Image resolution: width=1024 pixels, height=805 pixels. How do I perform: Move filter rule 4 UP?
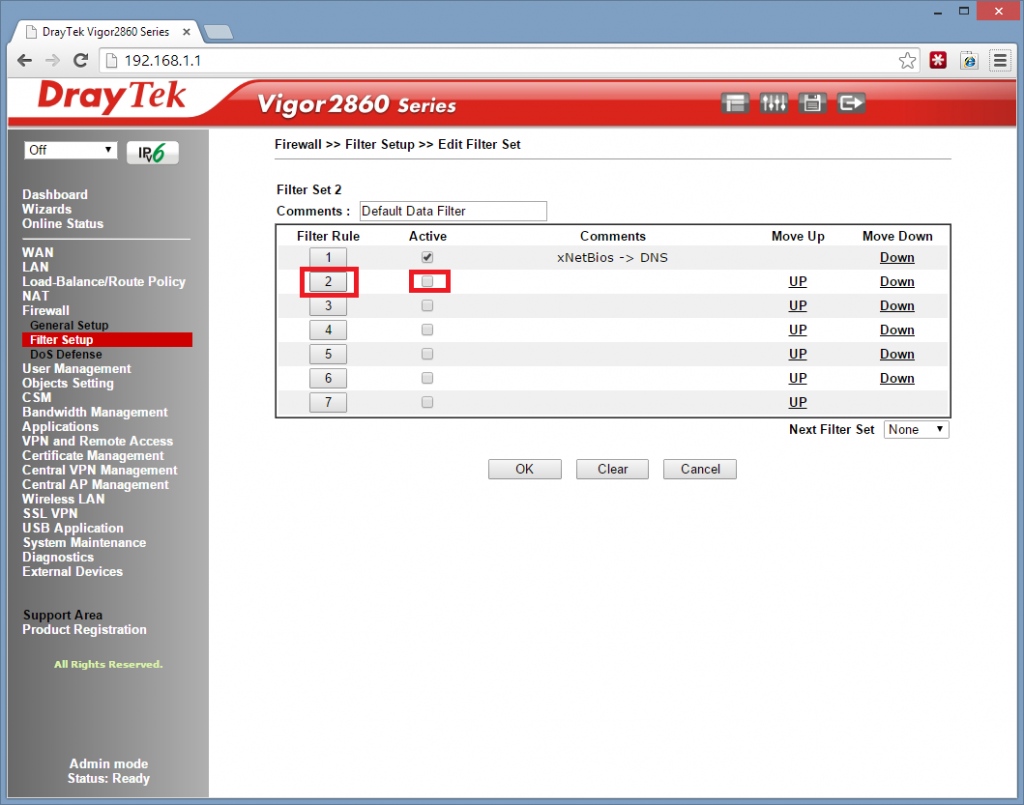[x=797, y=330]
